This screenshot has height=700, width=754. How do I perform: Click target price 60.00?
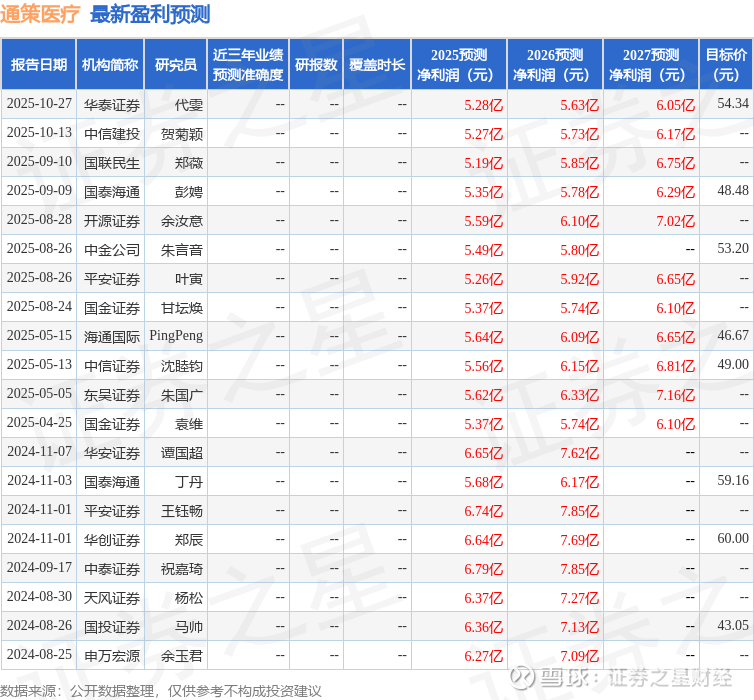pos(733,539)
